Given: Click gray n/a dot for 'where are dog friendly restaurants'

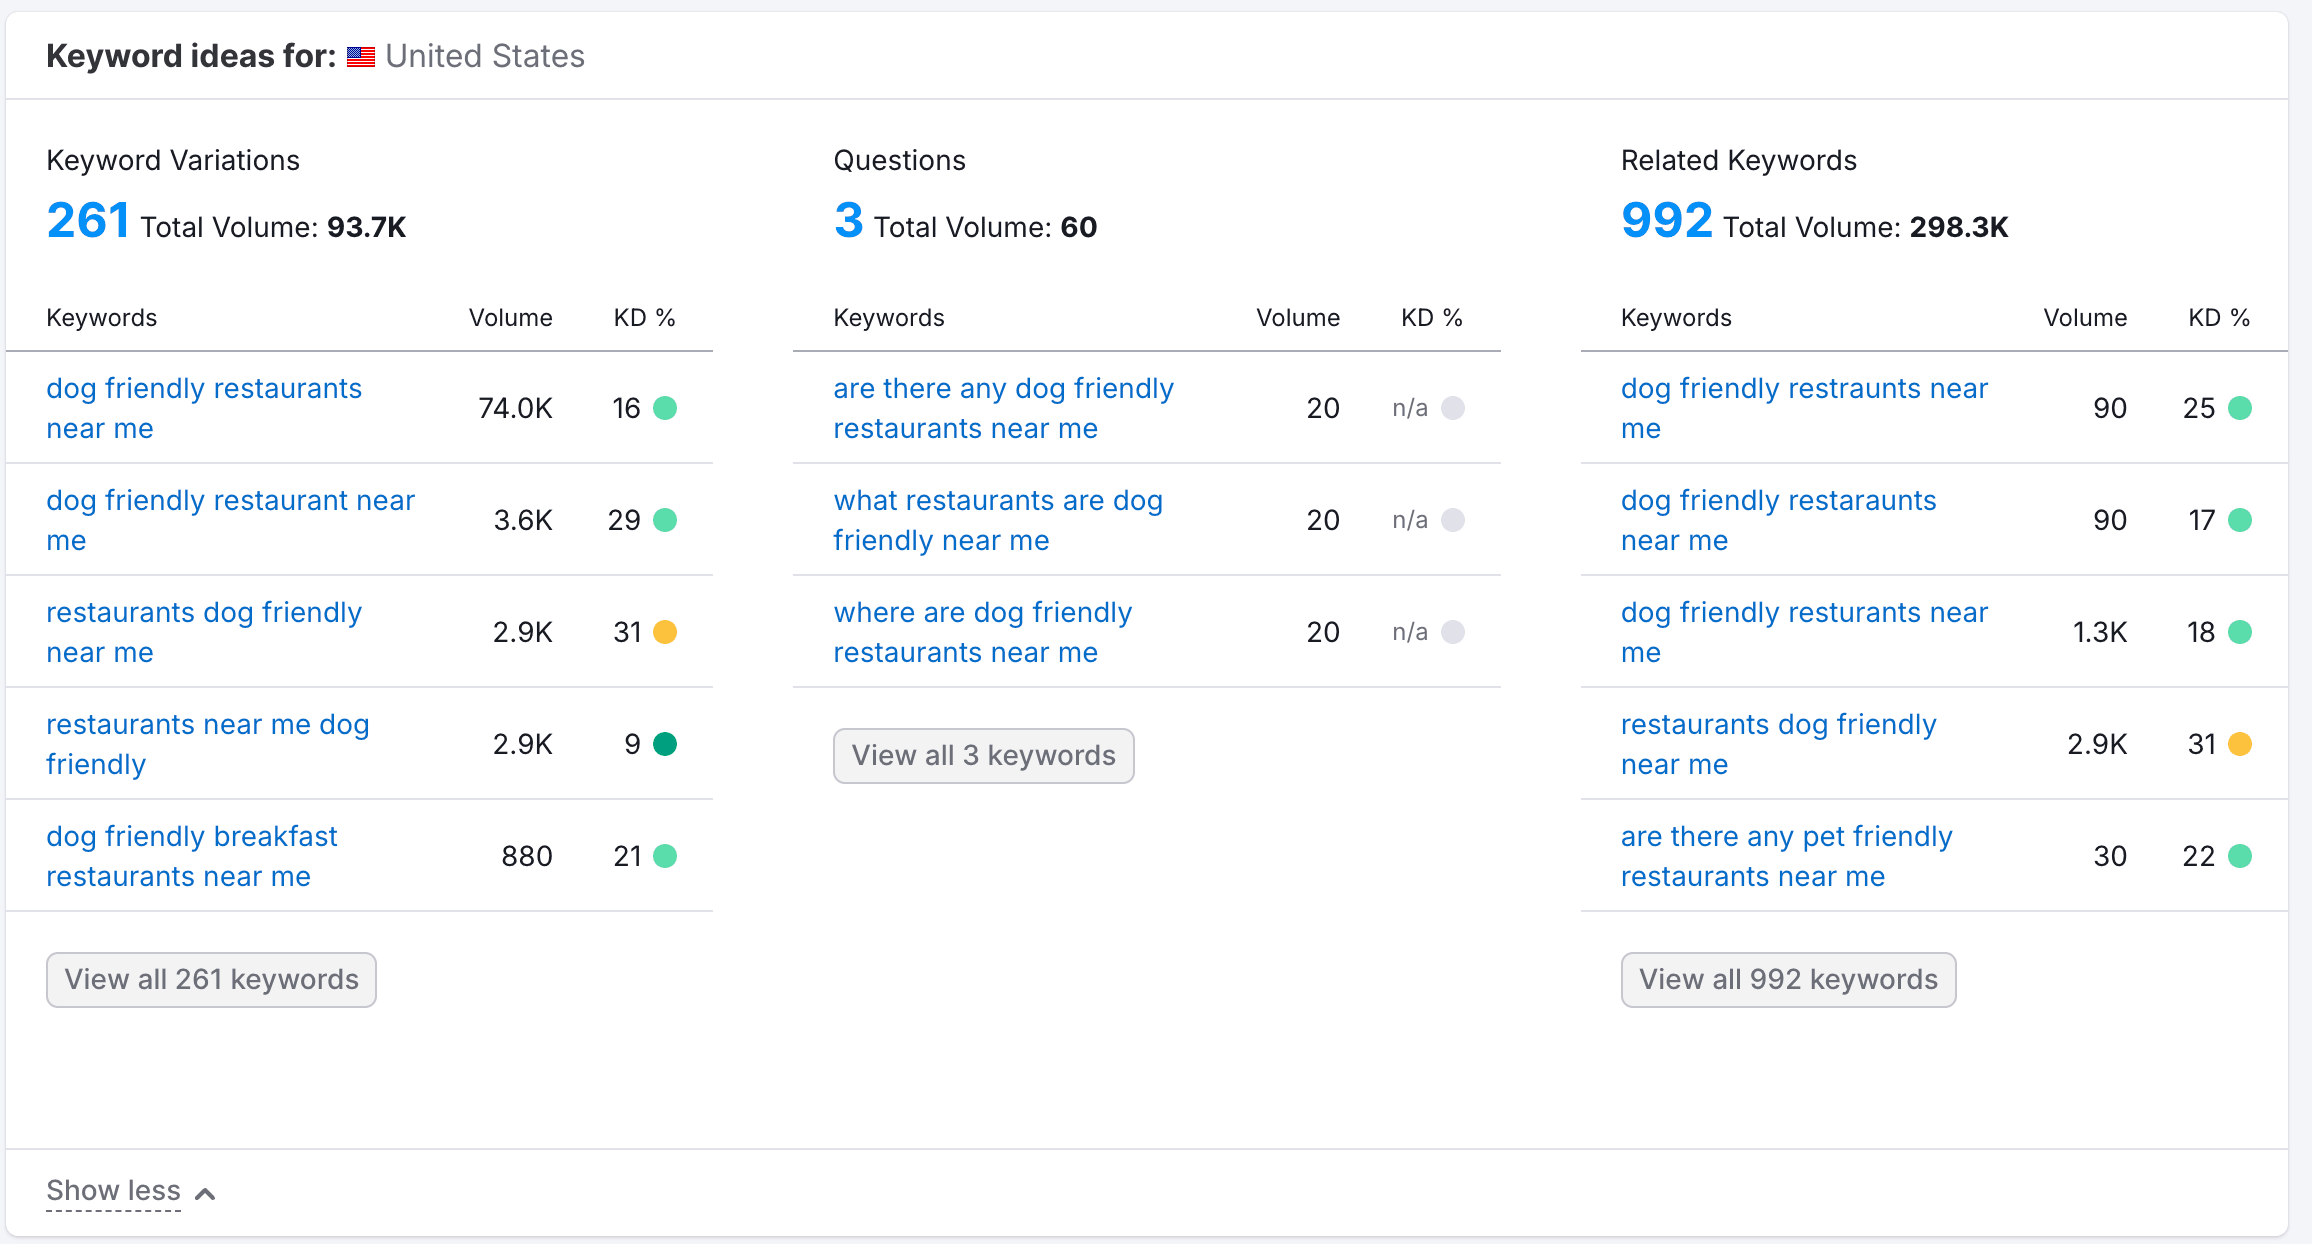Looking at the screenshot, I should coord(1453,632).
